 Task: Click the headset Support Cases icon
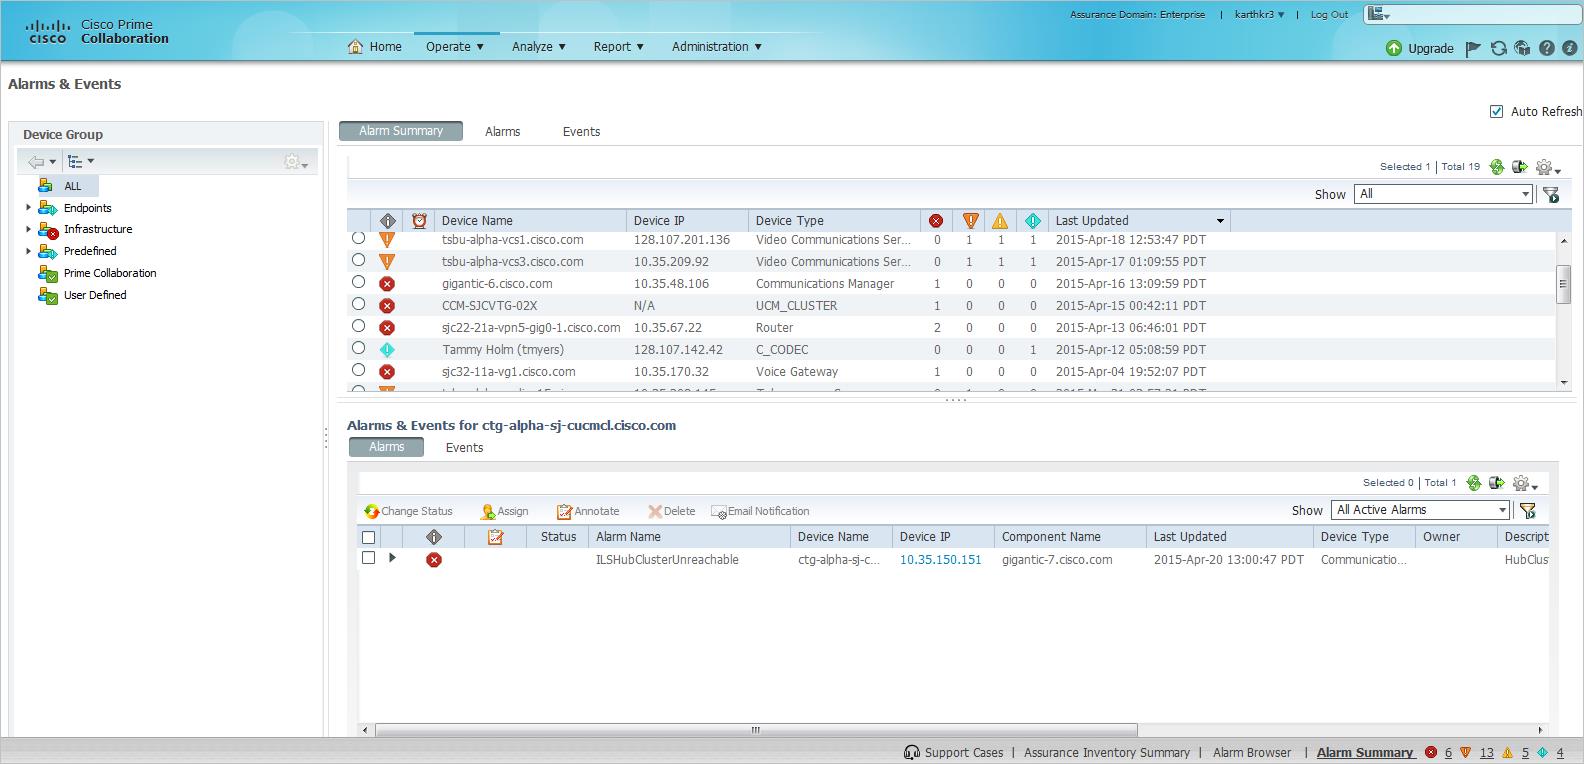(911, 753)
